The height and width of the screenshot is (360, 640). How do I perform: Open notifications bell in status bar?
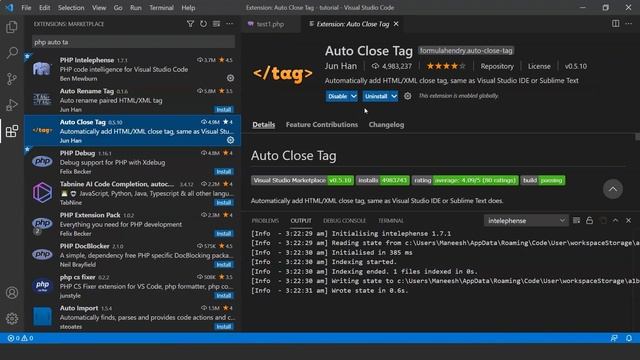tap(629, 338)
